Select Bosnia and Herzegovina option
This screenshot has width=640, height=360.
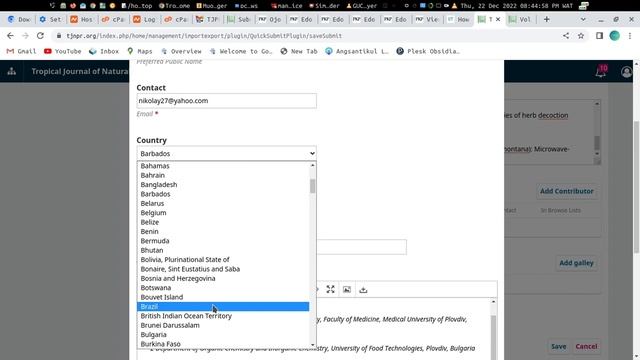(223, 278)
